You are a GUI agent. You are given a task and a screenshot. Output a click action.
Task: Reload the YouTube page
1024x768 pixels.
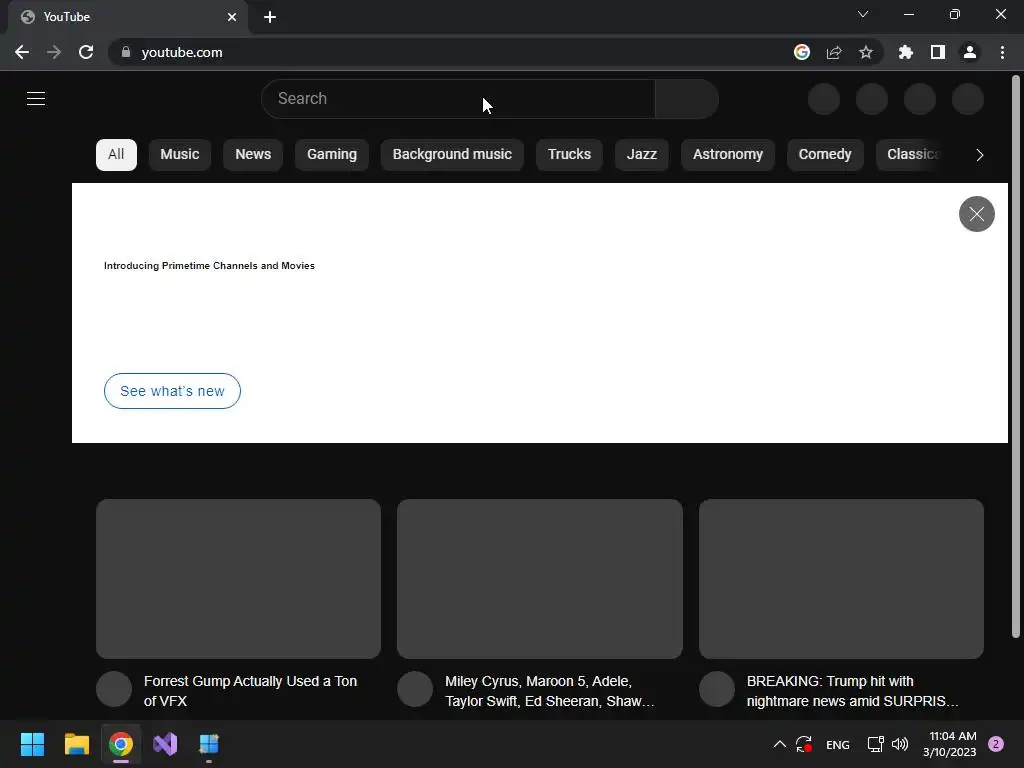point(86,52)
